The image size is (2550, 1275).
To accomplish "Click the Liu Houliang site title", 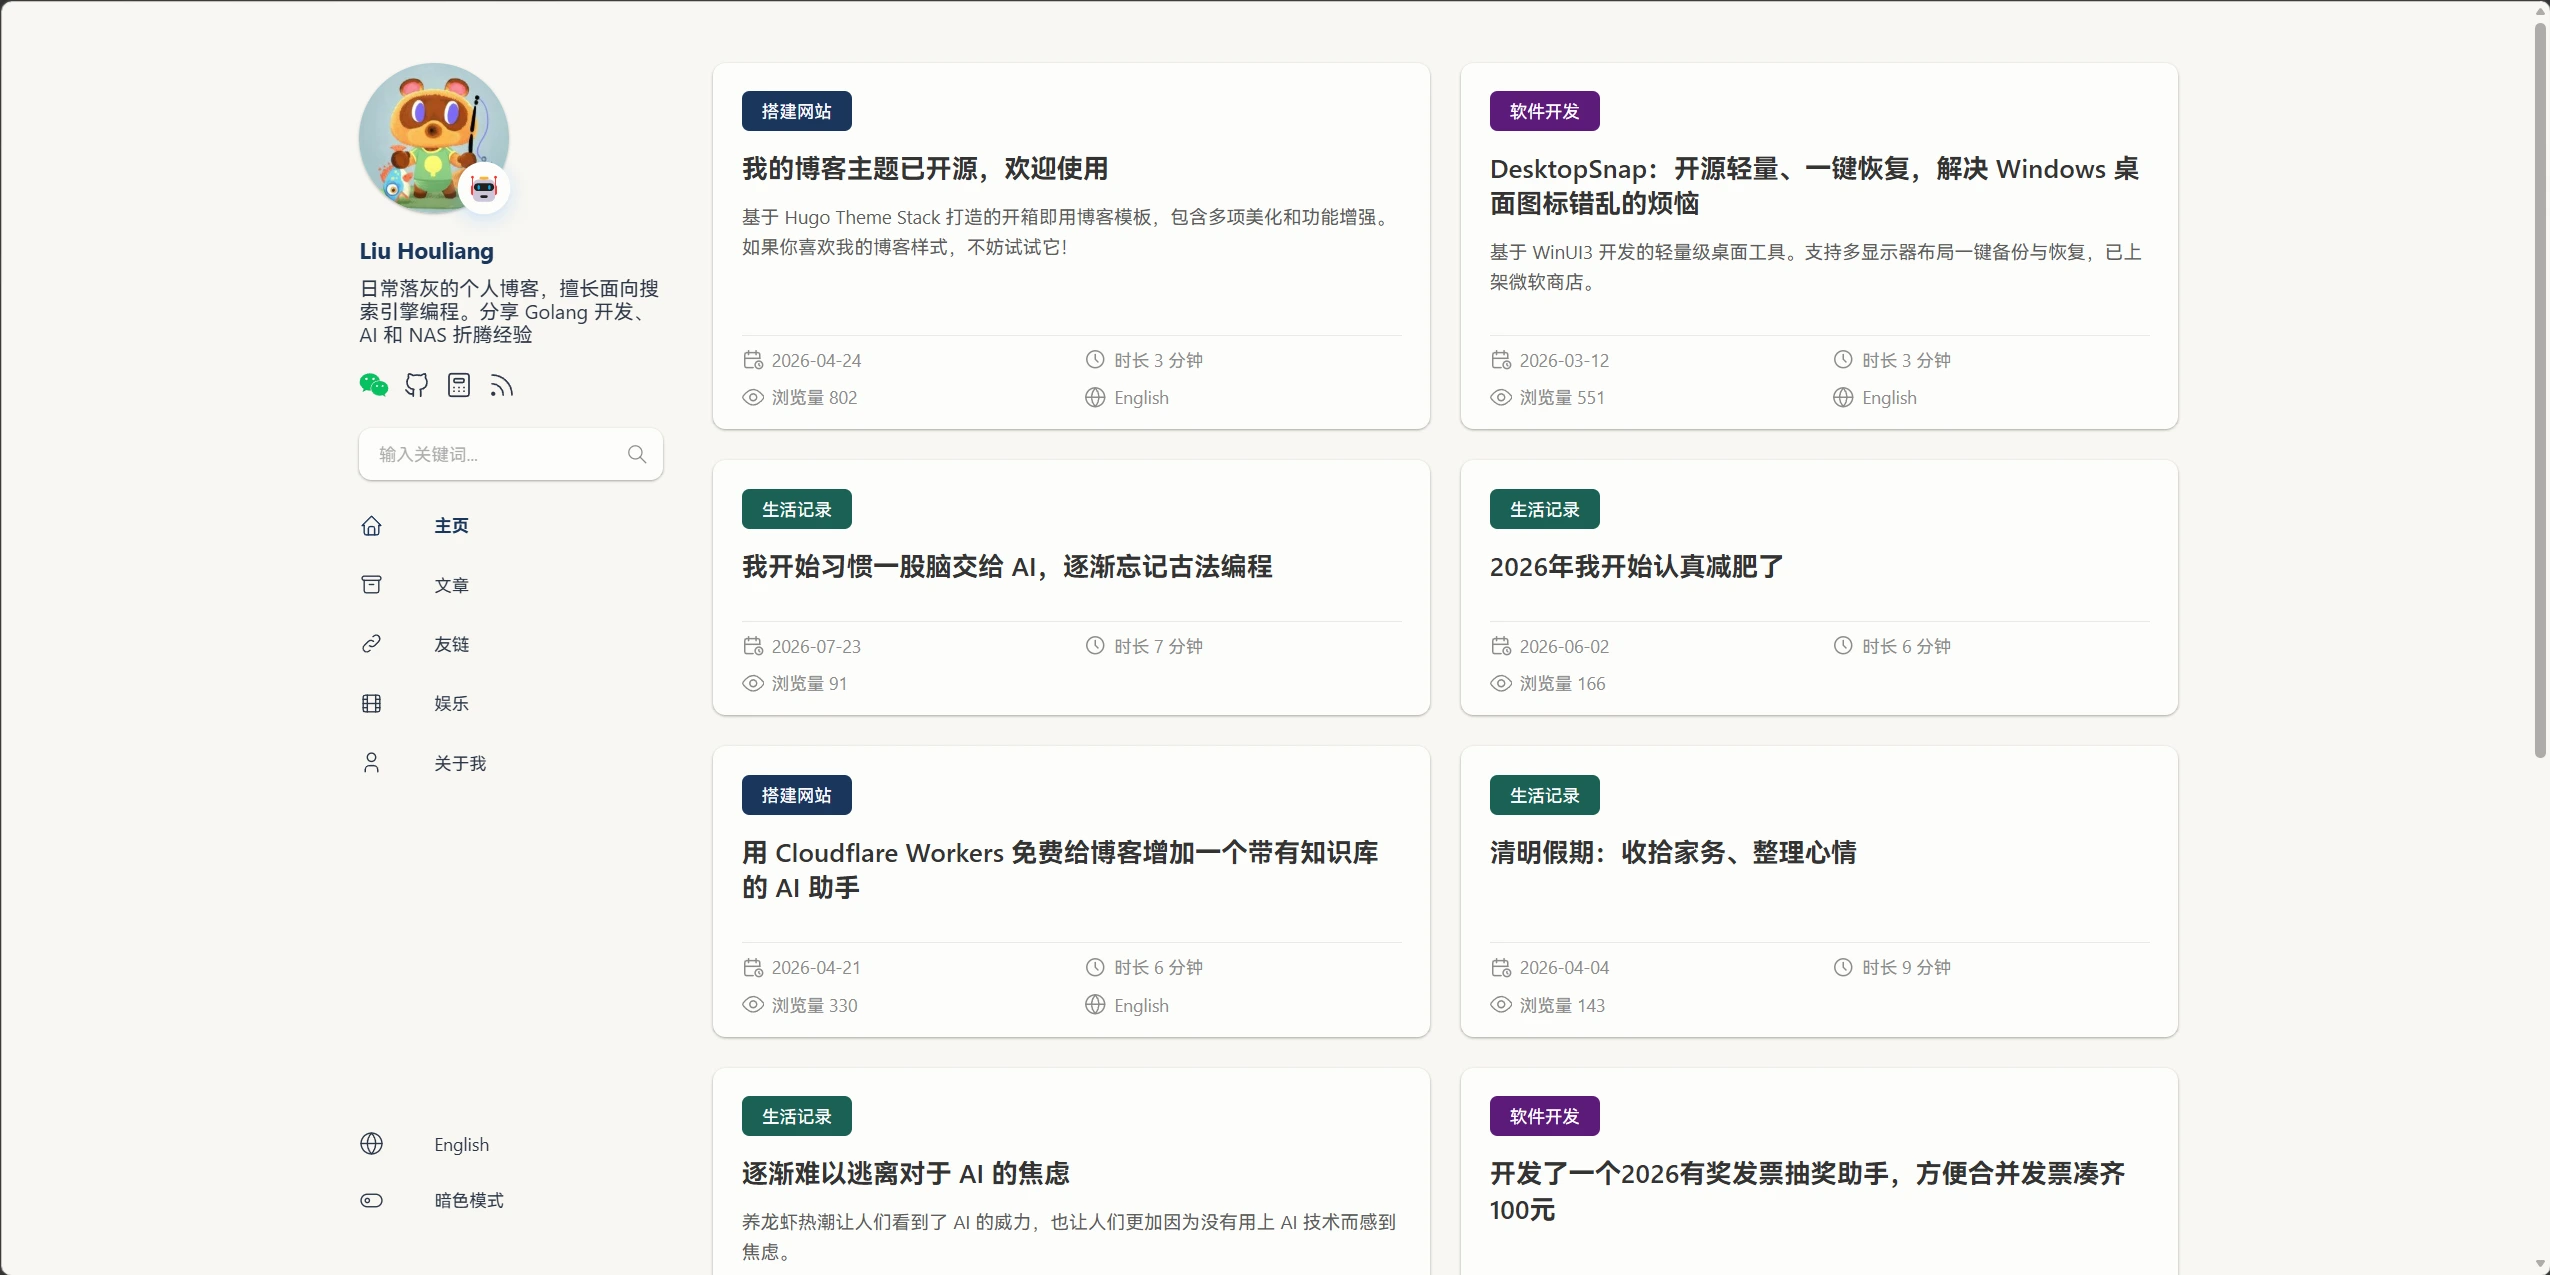I will point(427,251).
